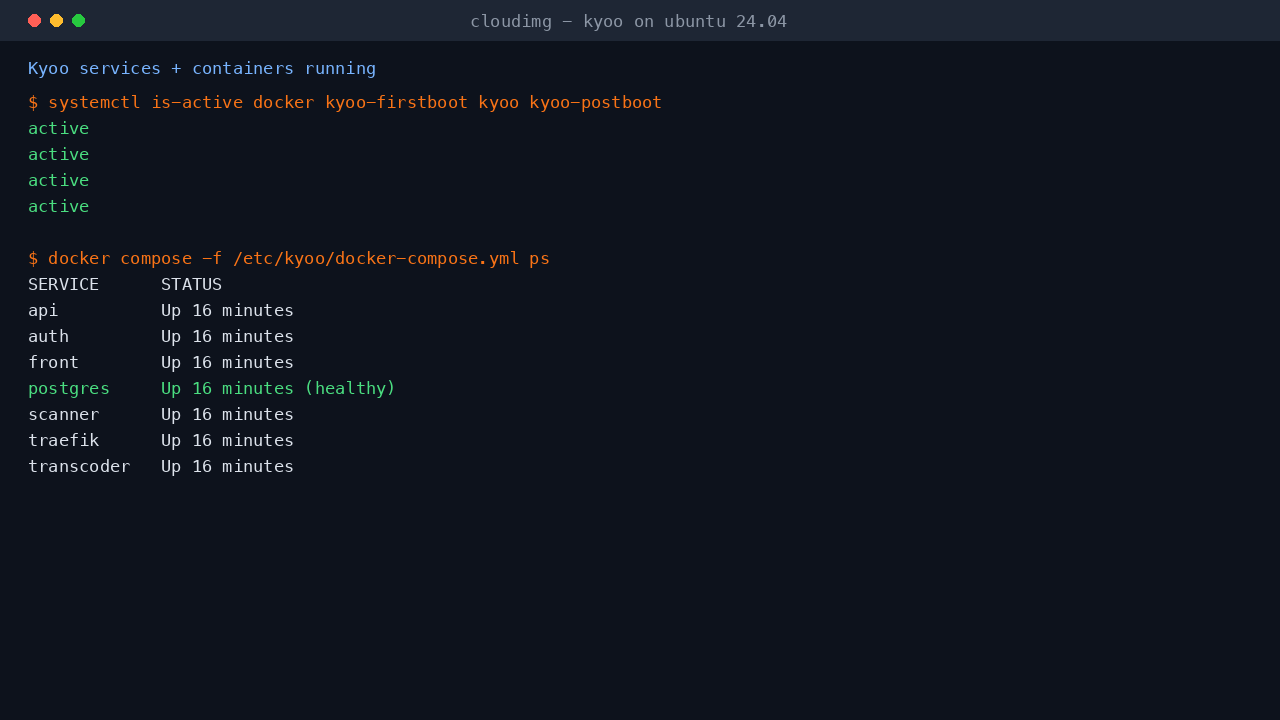Click the status text in the api row
Viewport: 1280px width, 720px height.
click(228, 310)
